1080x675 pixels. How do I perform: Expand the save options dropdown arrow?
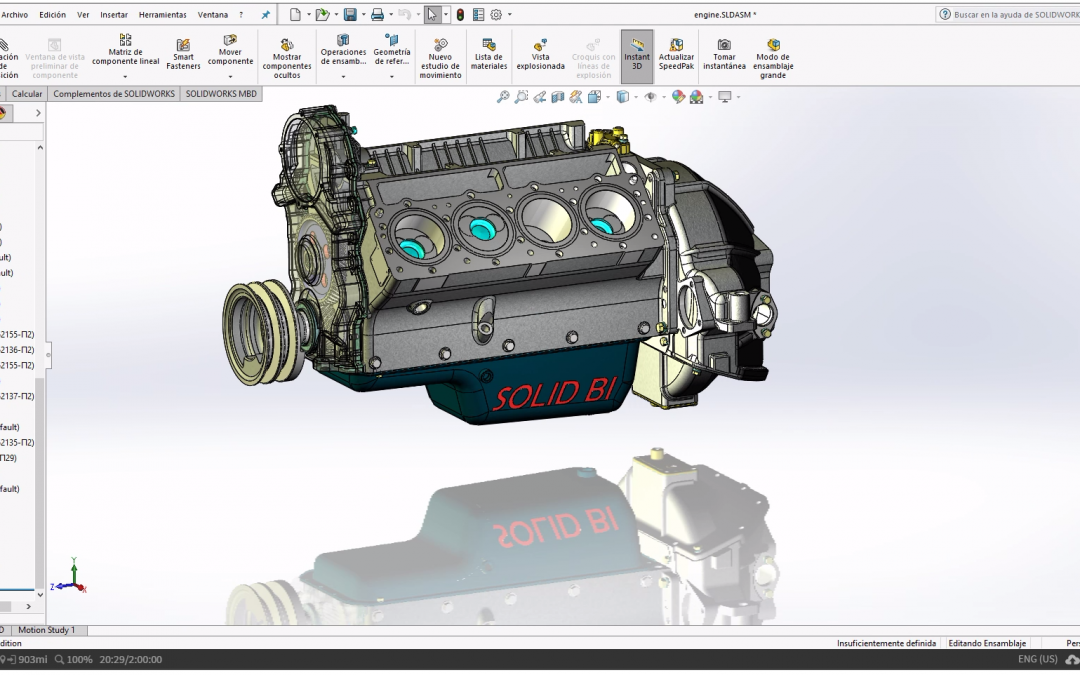click(363, 14)
